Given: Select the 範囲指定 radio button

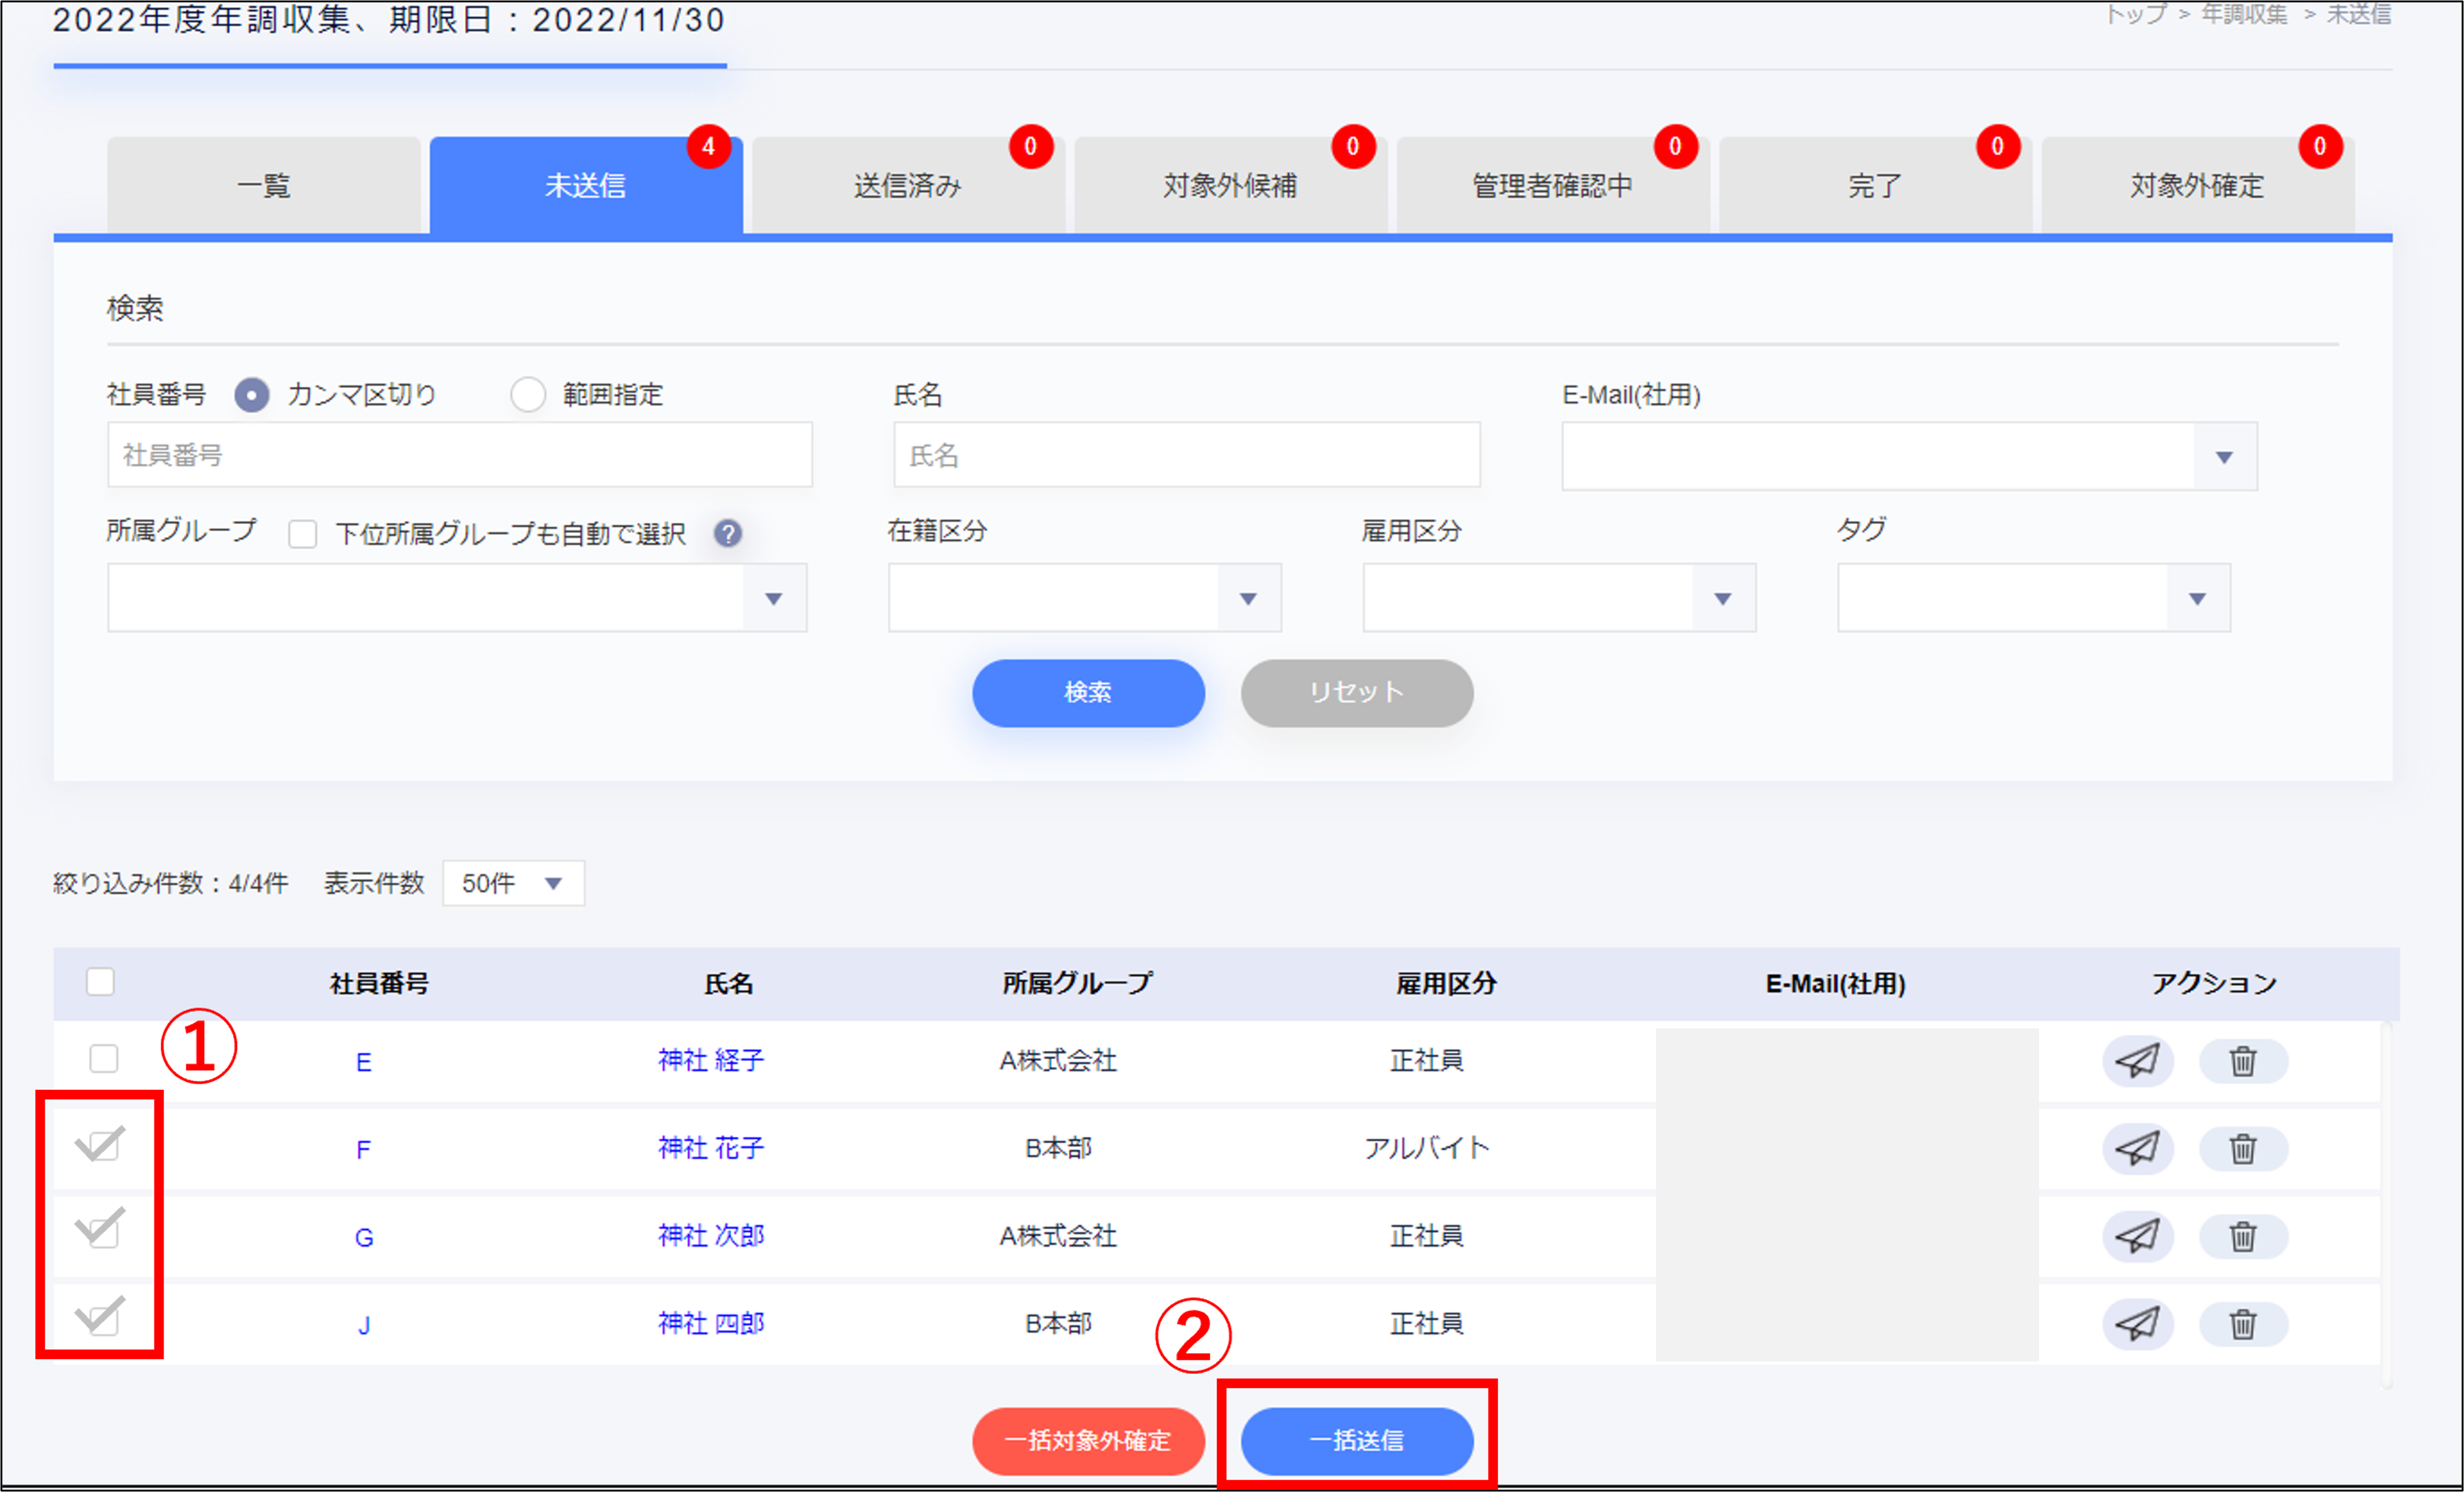Looking at the screenshot, I should (528, 394).
